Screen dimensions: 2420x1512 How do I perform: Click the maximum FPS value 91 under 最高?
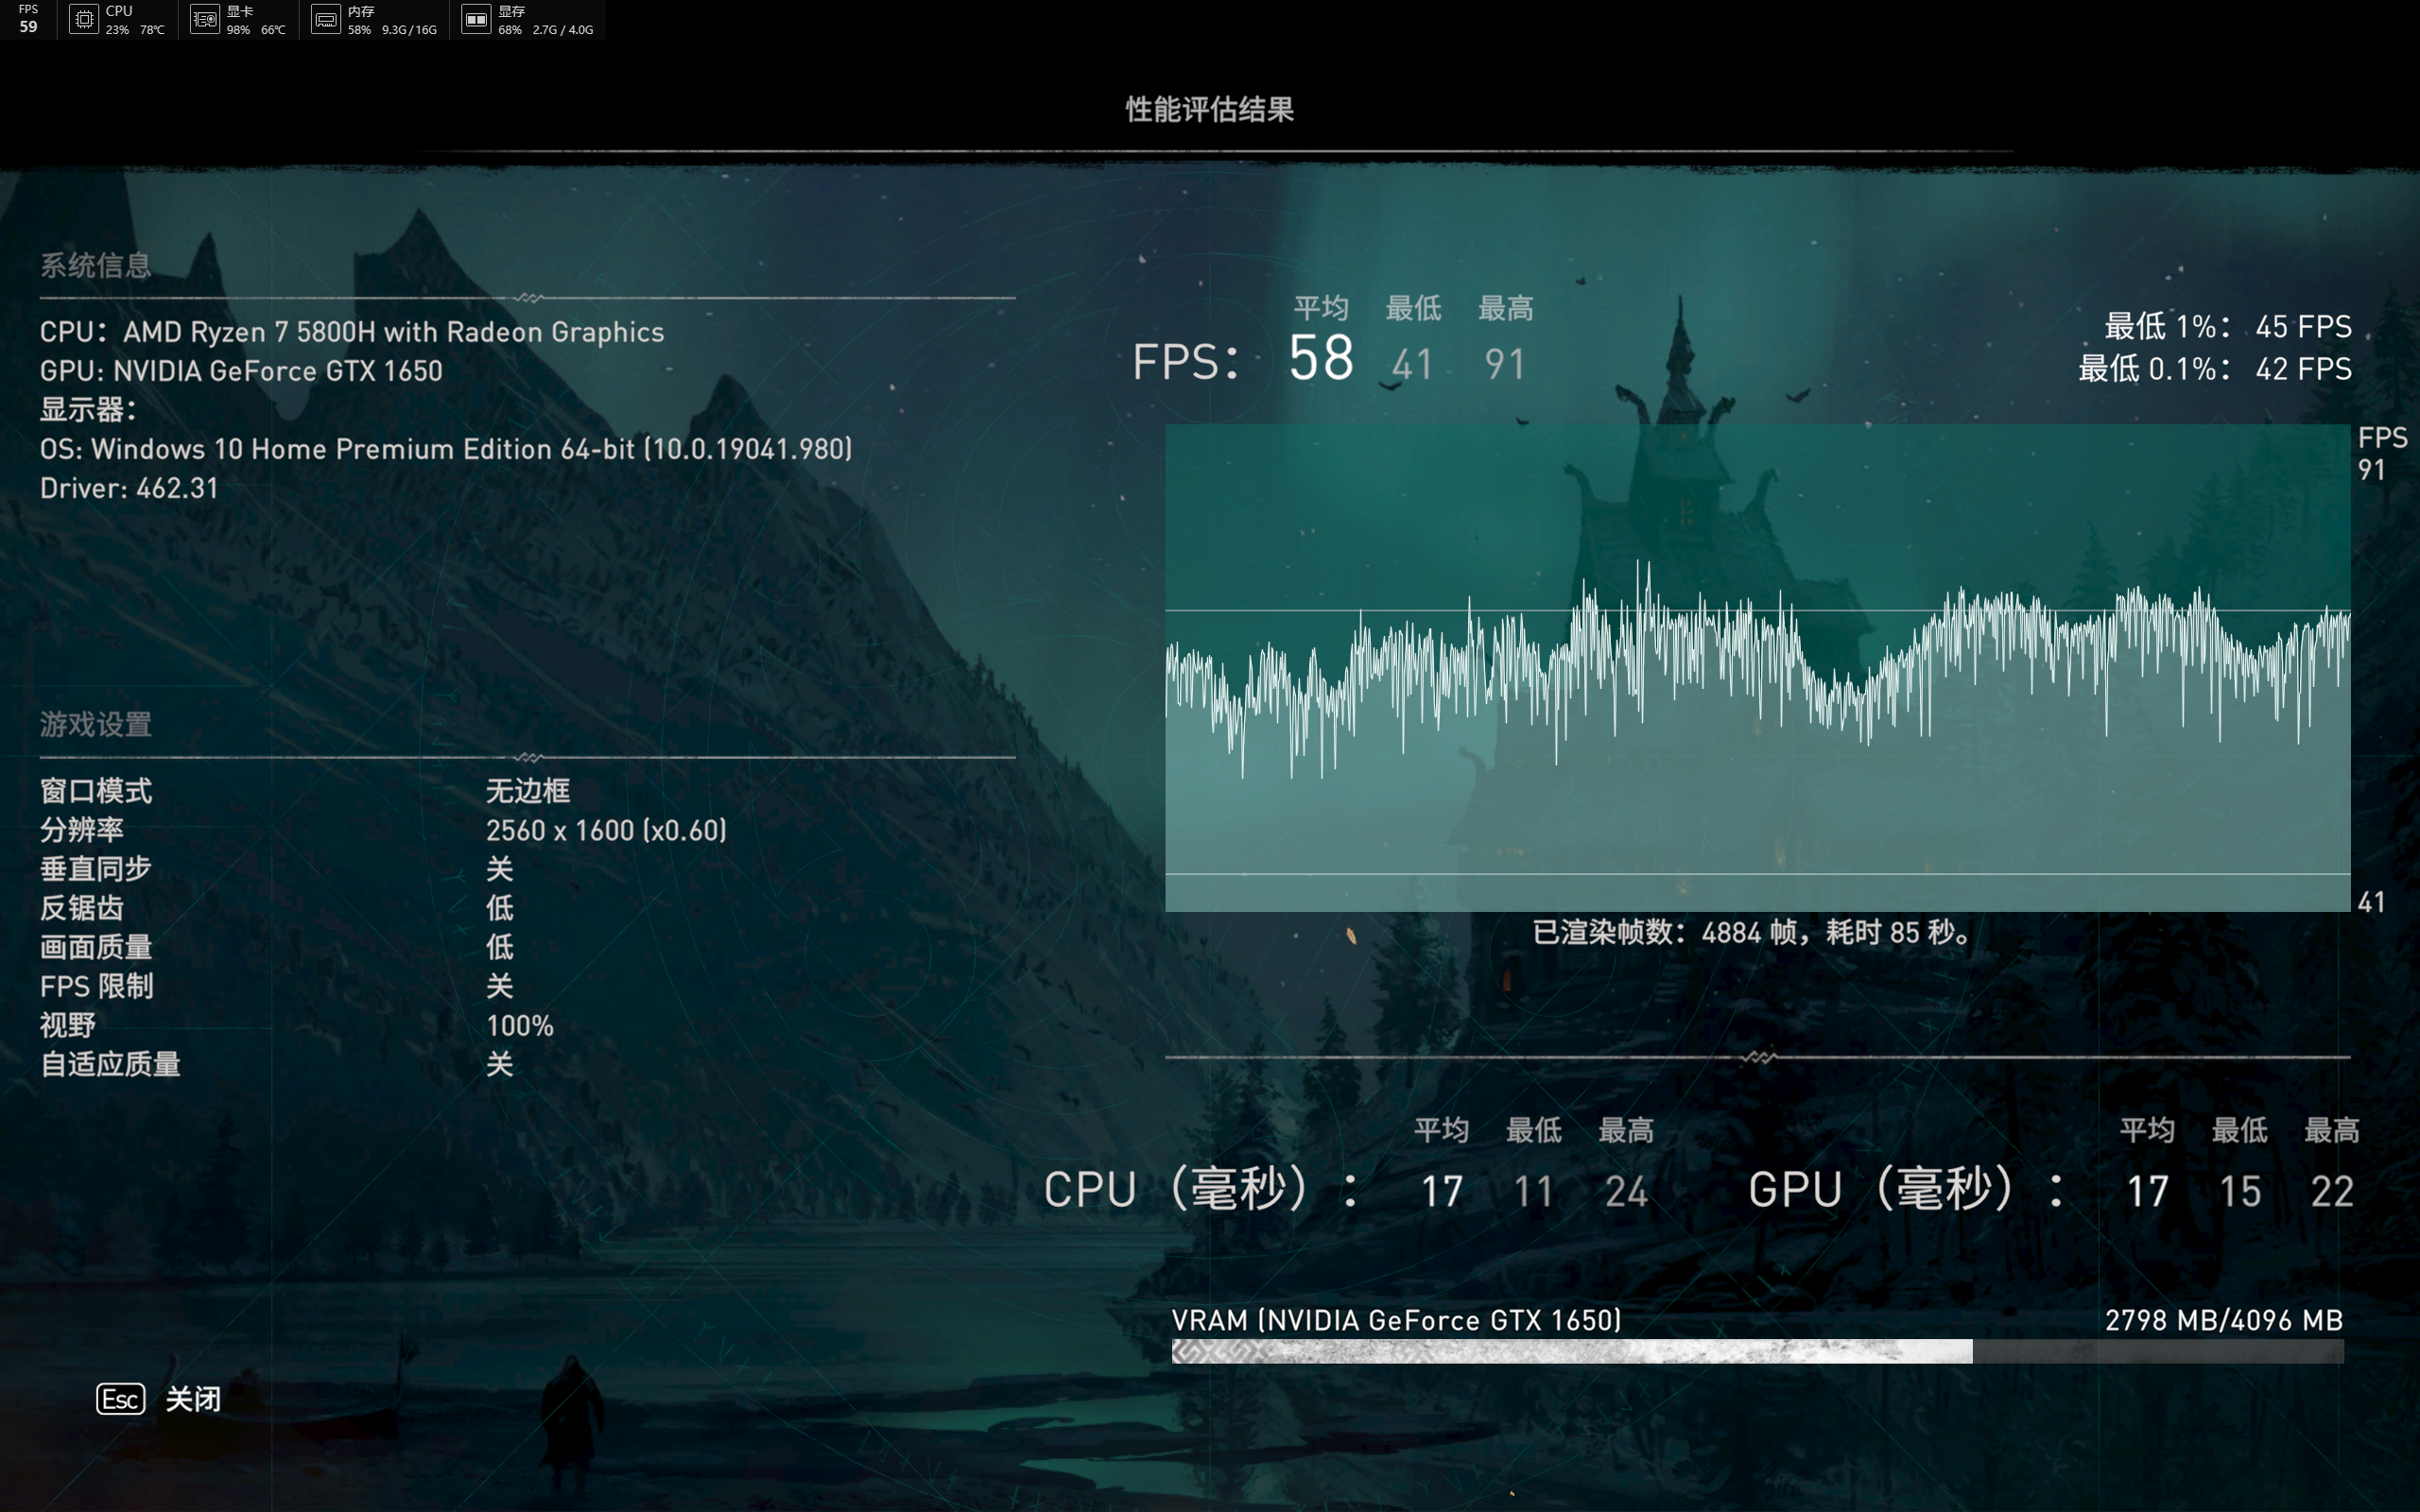pos(1505,365)
